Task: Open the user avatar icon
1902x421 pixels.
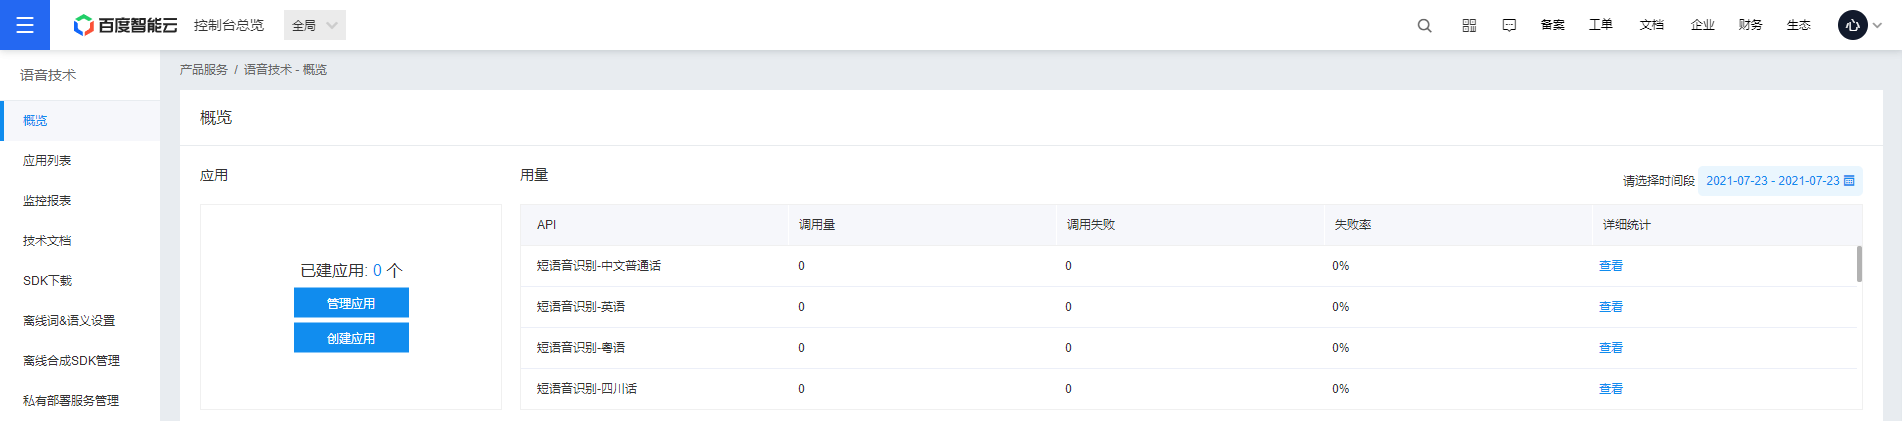Action: (1853, 25)
